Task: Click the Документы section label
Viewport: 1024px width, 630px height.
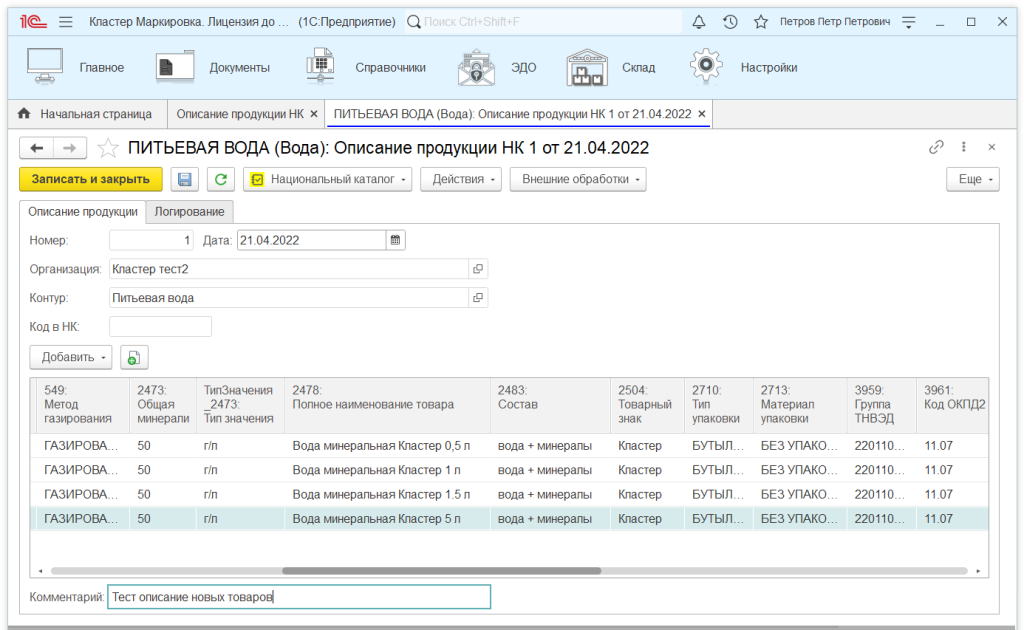Action: coord(240,67)
